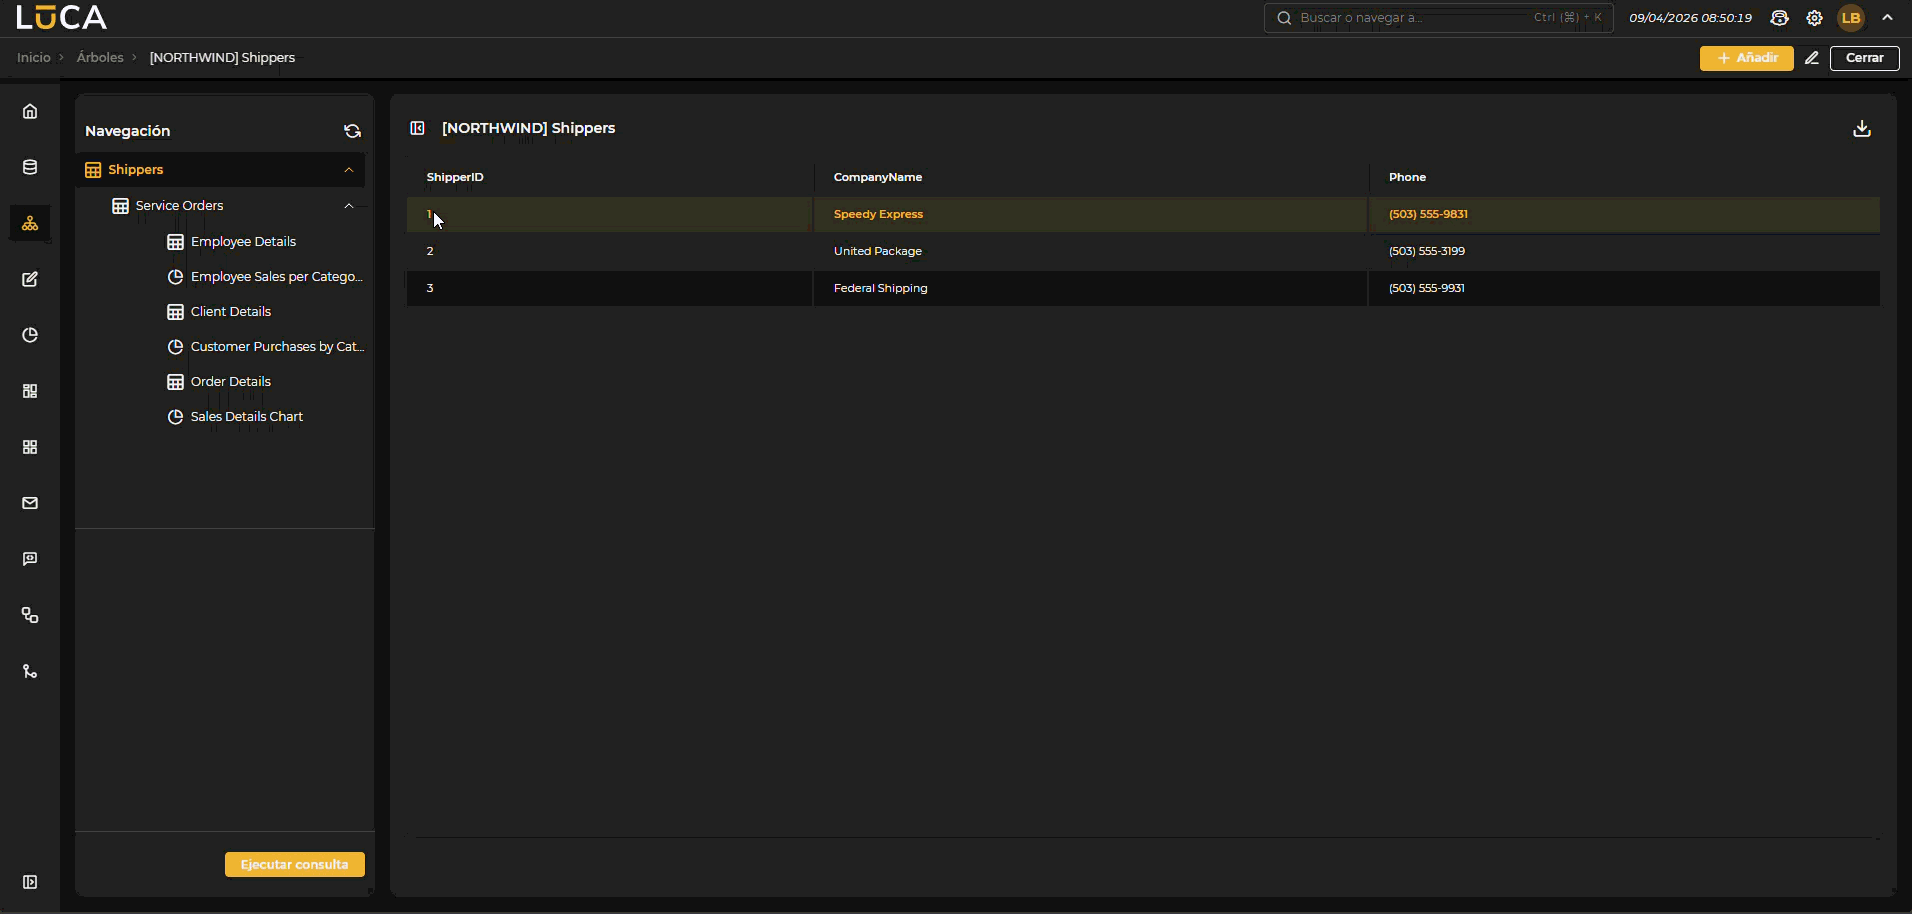Select the United Package cell
The image size is (1912, 914).
(878, 251)
